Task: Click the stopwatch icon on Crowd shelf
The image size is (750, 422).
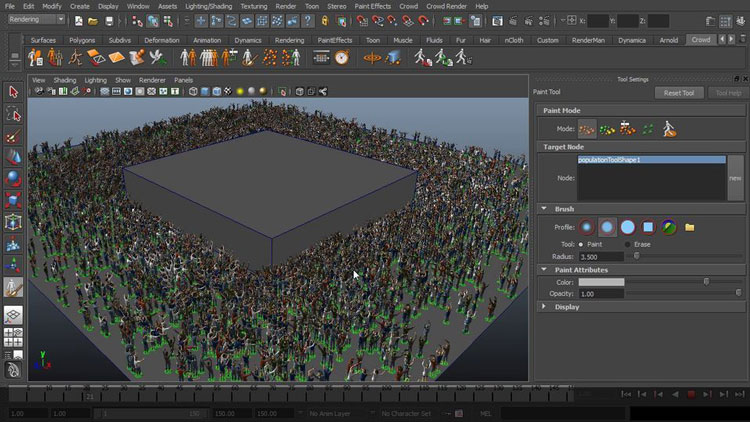Action: (342, 58)
